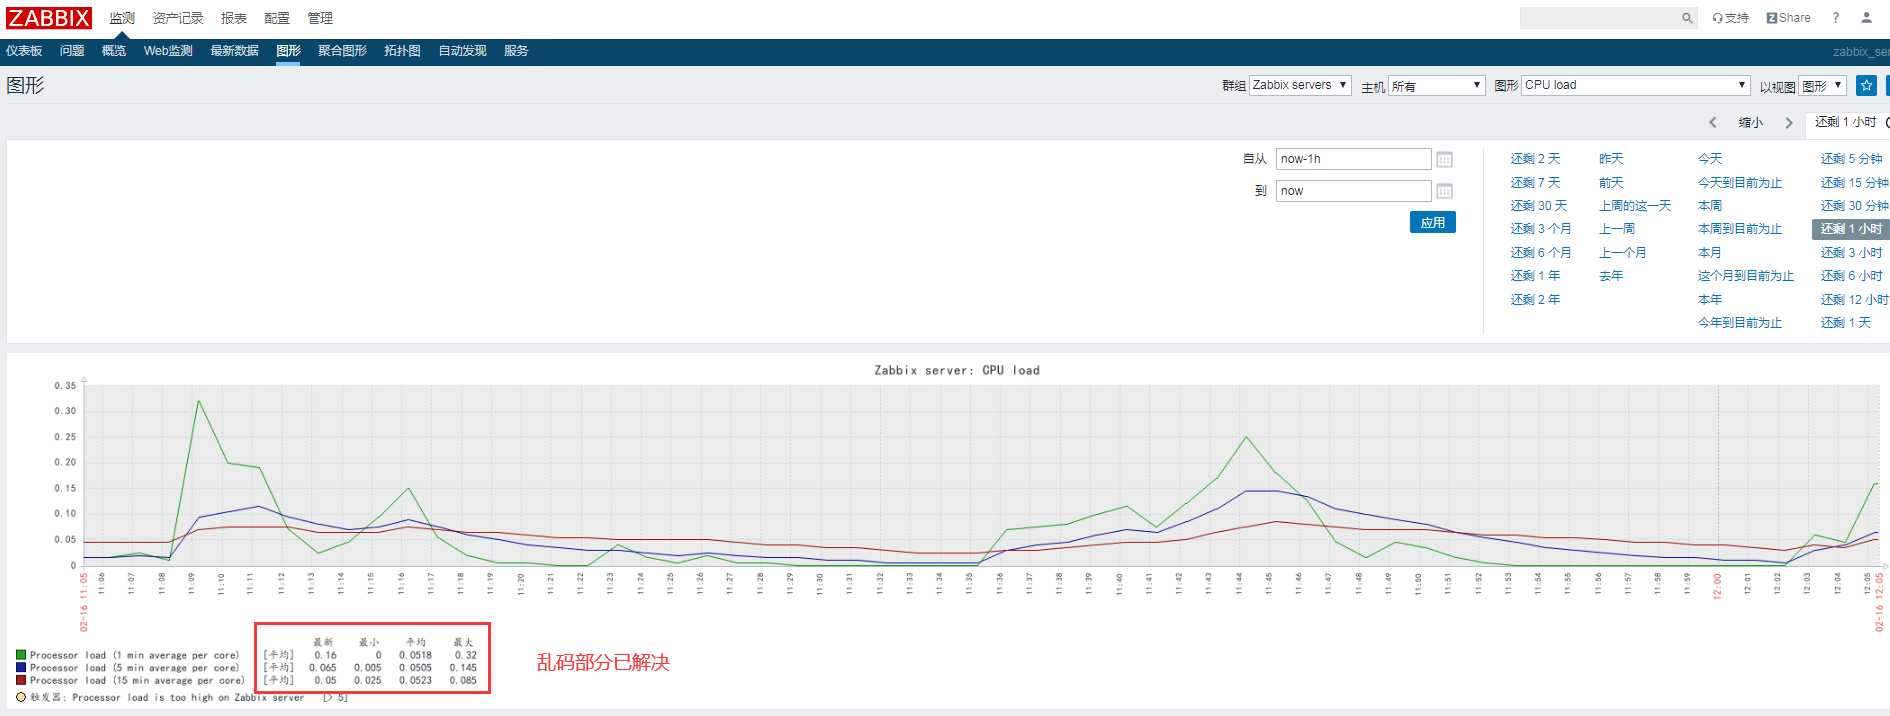Open the 资产记录 main menu

(178, 18)
